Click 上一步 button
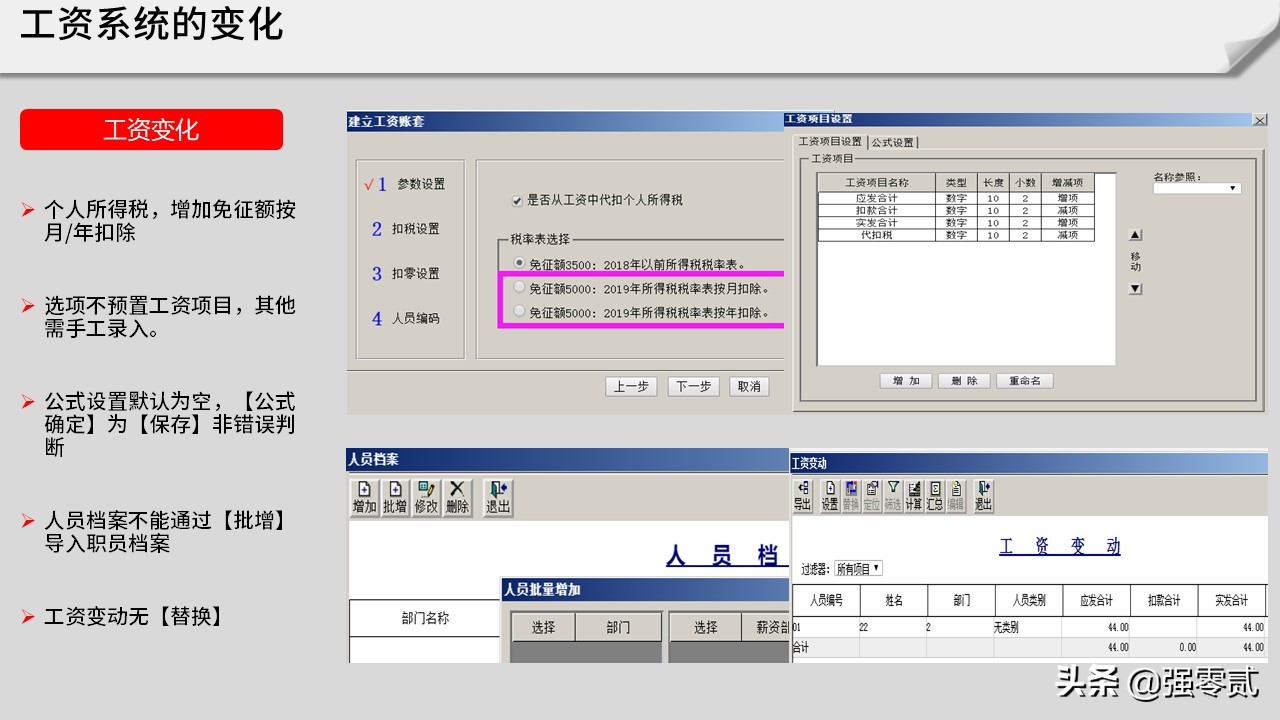This screenshot has height=720, width=1280. (x=631, y=386)
